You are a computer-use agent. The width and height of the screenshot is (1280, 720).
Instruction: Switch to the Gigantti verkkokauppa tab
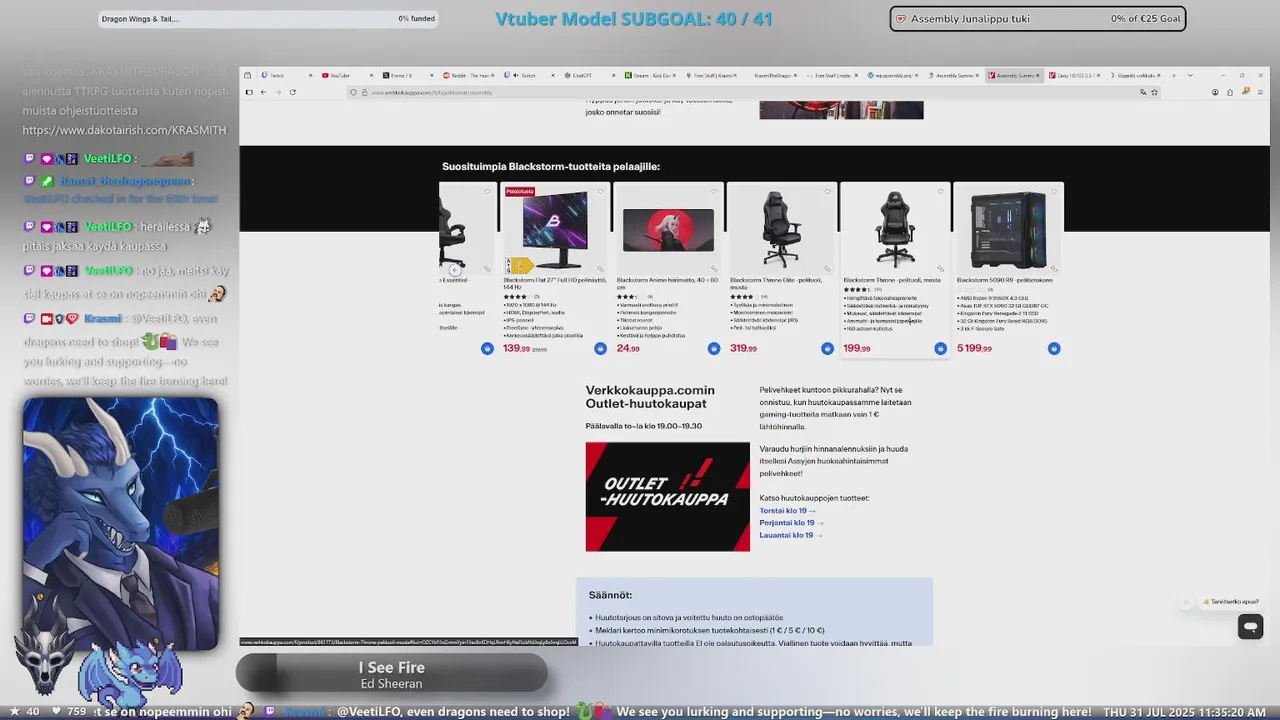click(x=1135, y=75)
